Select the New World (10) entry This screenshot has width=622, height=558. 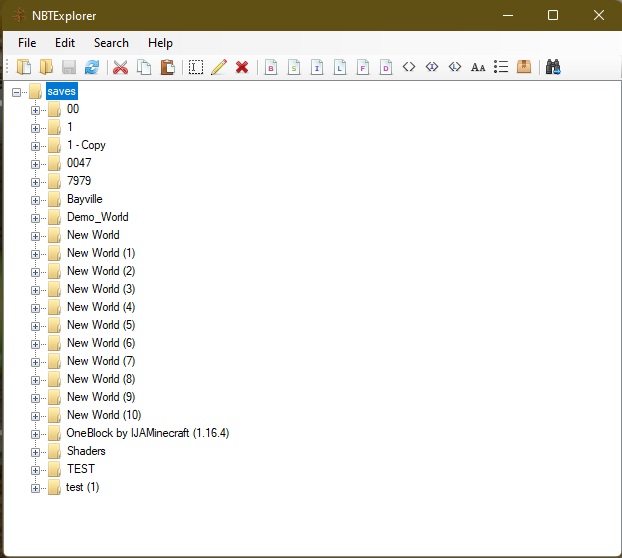pos(104,415)
